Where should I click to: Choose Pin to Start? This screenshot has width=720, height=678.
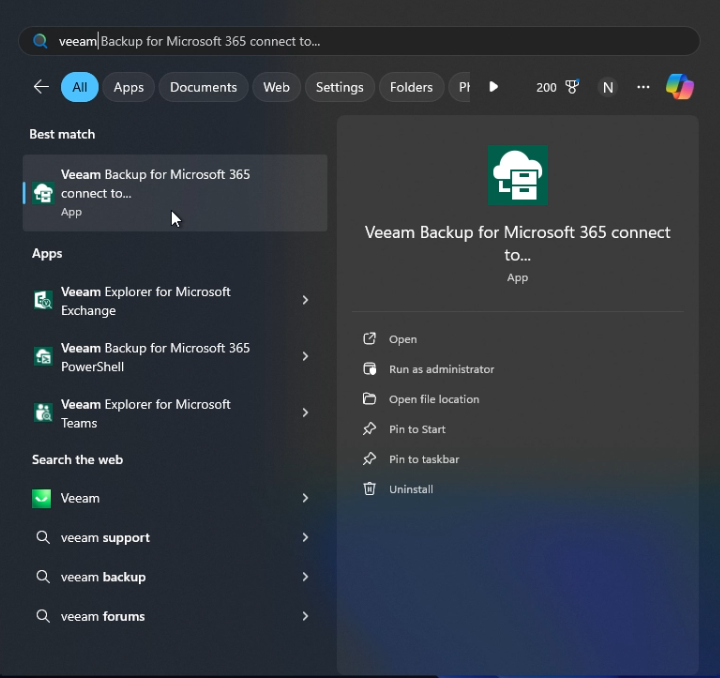click(x=417, y=429)
